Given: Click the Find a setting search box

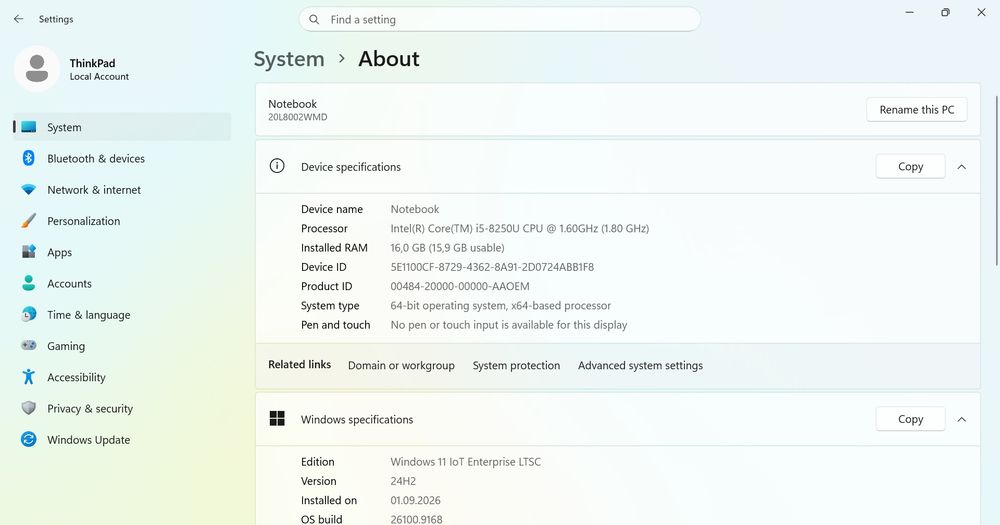Looking at the screenshot, I should point(499,19).
